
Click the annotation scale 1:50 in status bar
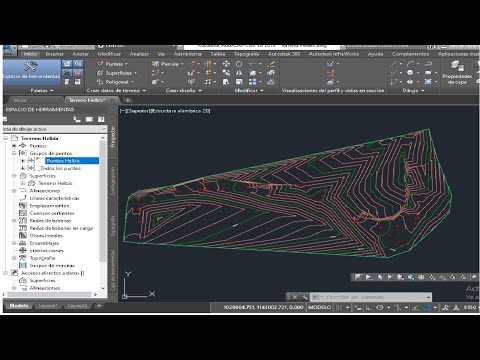point(470,307)
